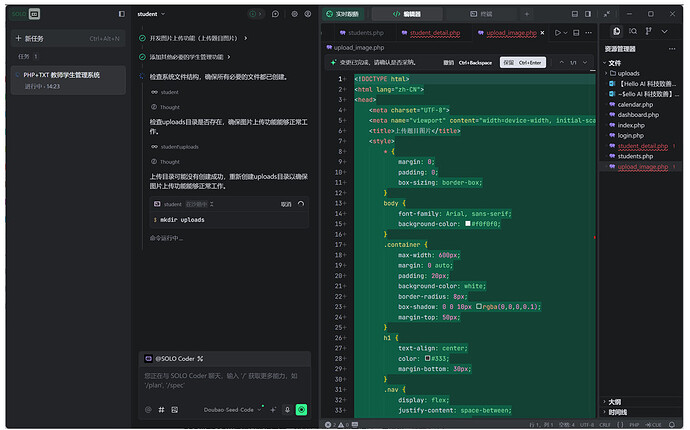
Task: Click the # context icon below chat input
Action: click(x=161, y=409)
